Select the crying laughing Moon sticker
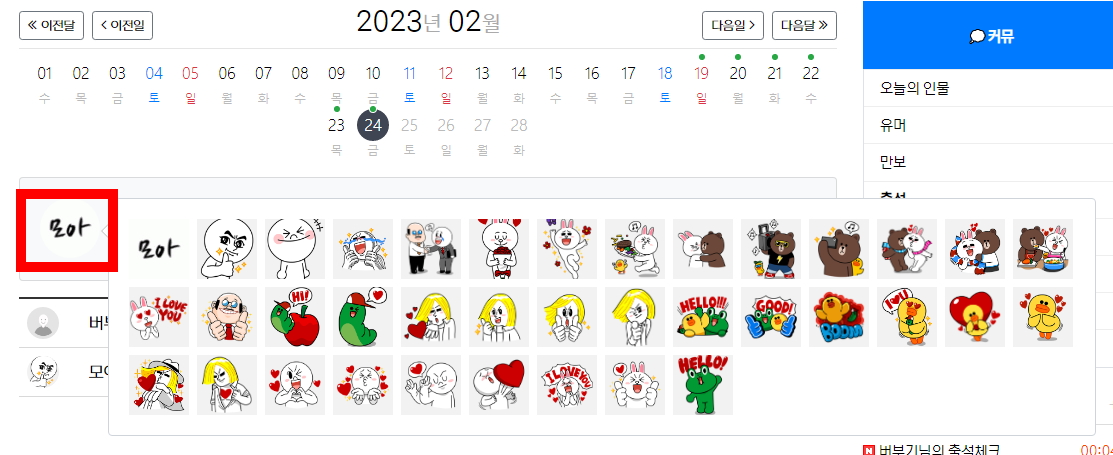Image resolution: width=1113 pixels, height=455 pixels. tap(363, 248)
